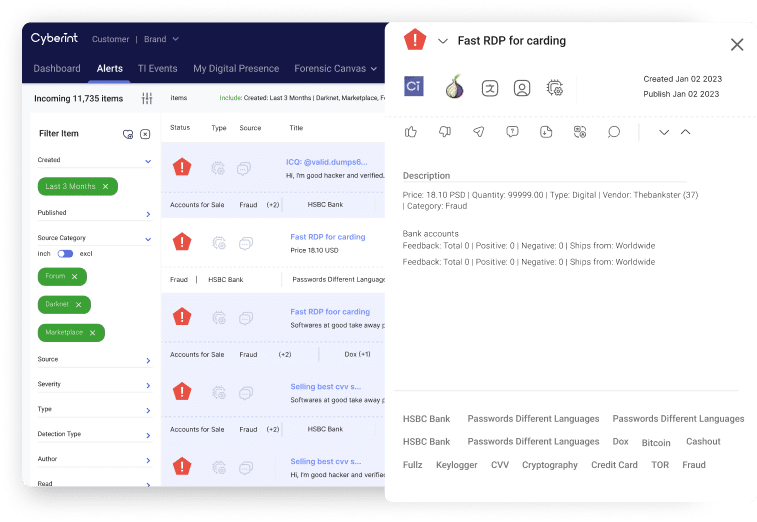Expand the Source filter section

[x=148, y=361]
